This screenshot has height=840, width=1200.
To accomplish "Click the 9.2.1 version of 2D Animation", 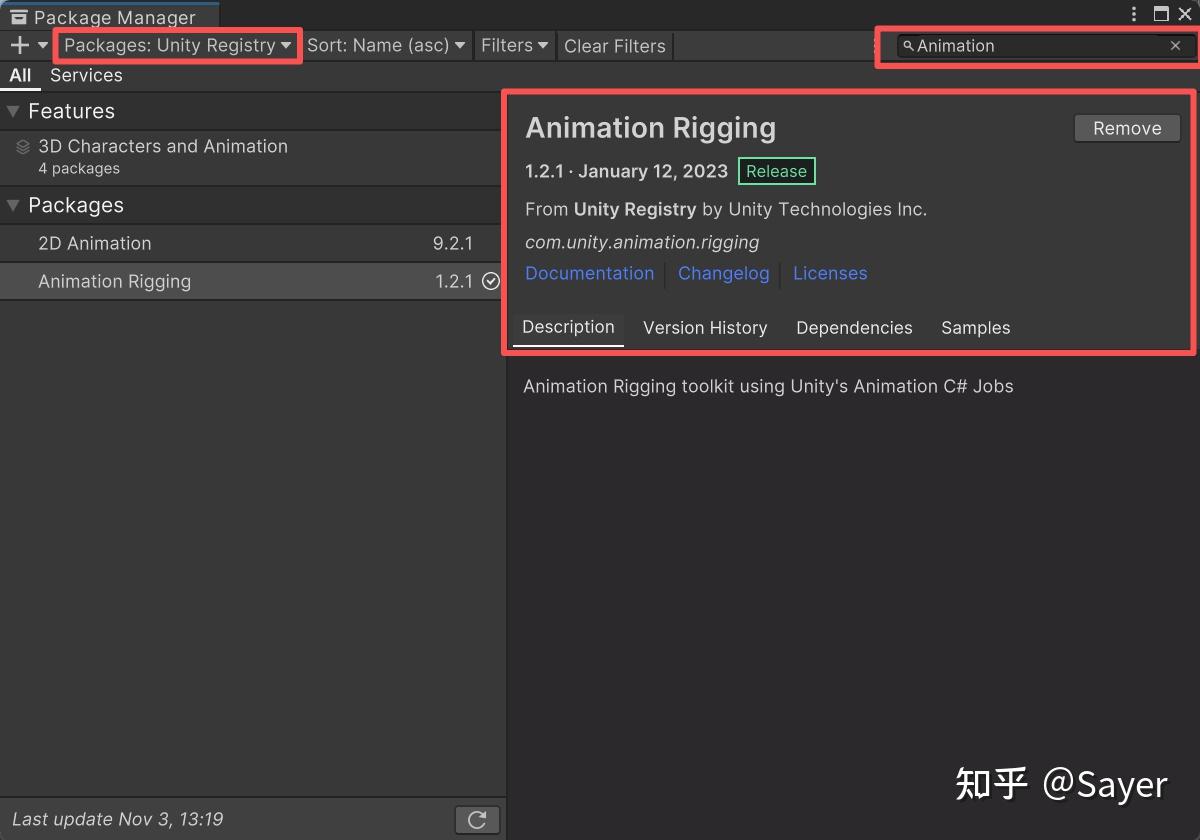I will pos(453,243).
